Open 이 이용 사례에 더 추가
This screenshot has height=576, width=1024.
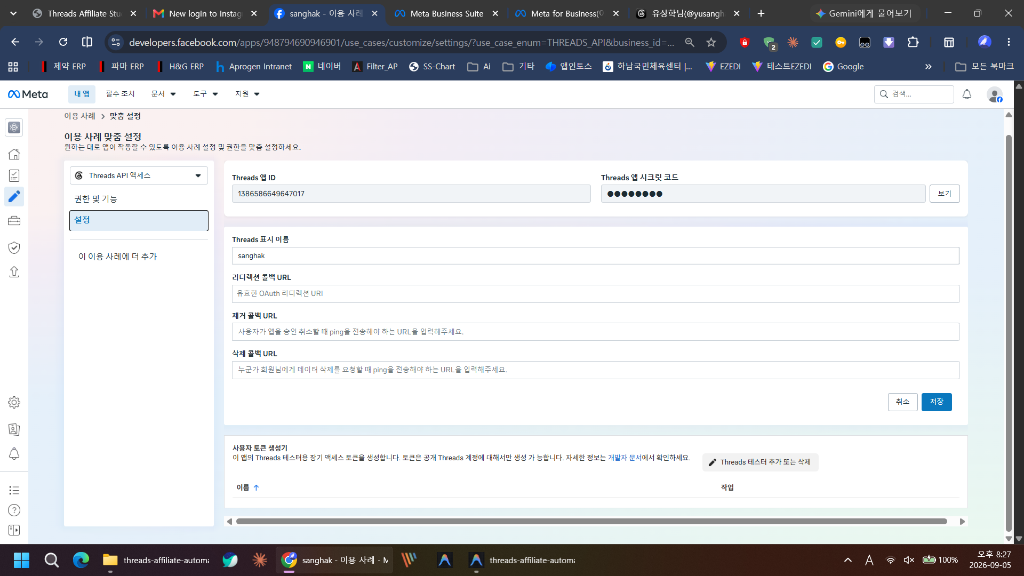[118, 256]
